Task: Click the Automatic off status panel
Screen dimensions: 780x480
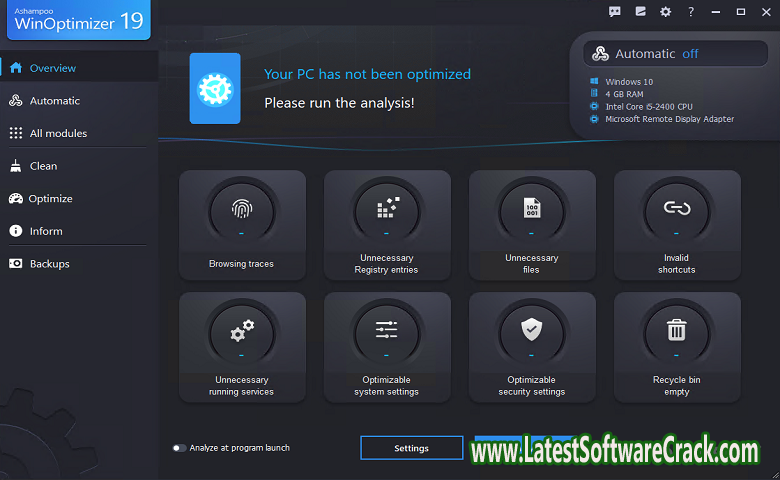Action: coord(676,54)
